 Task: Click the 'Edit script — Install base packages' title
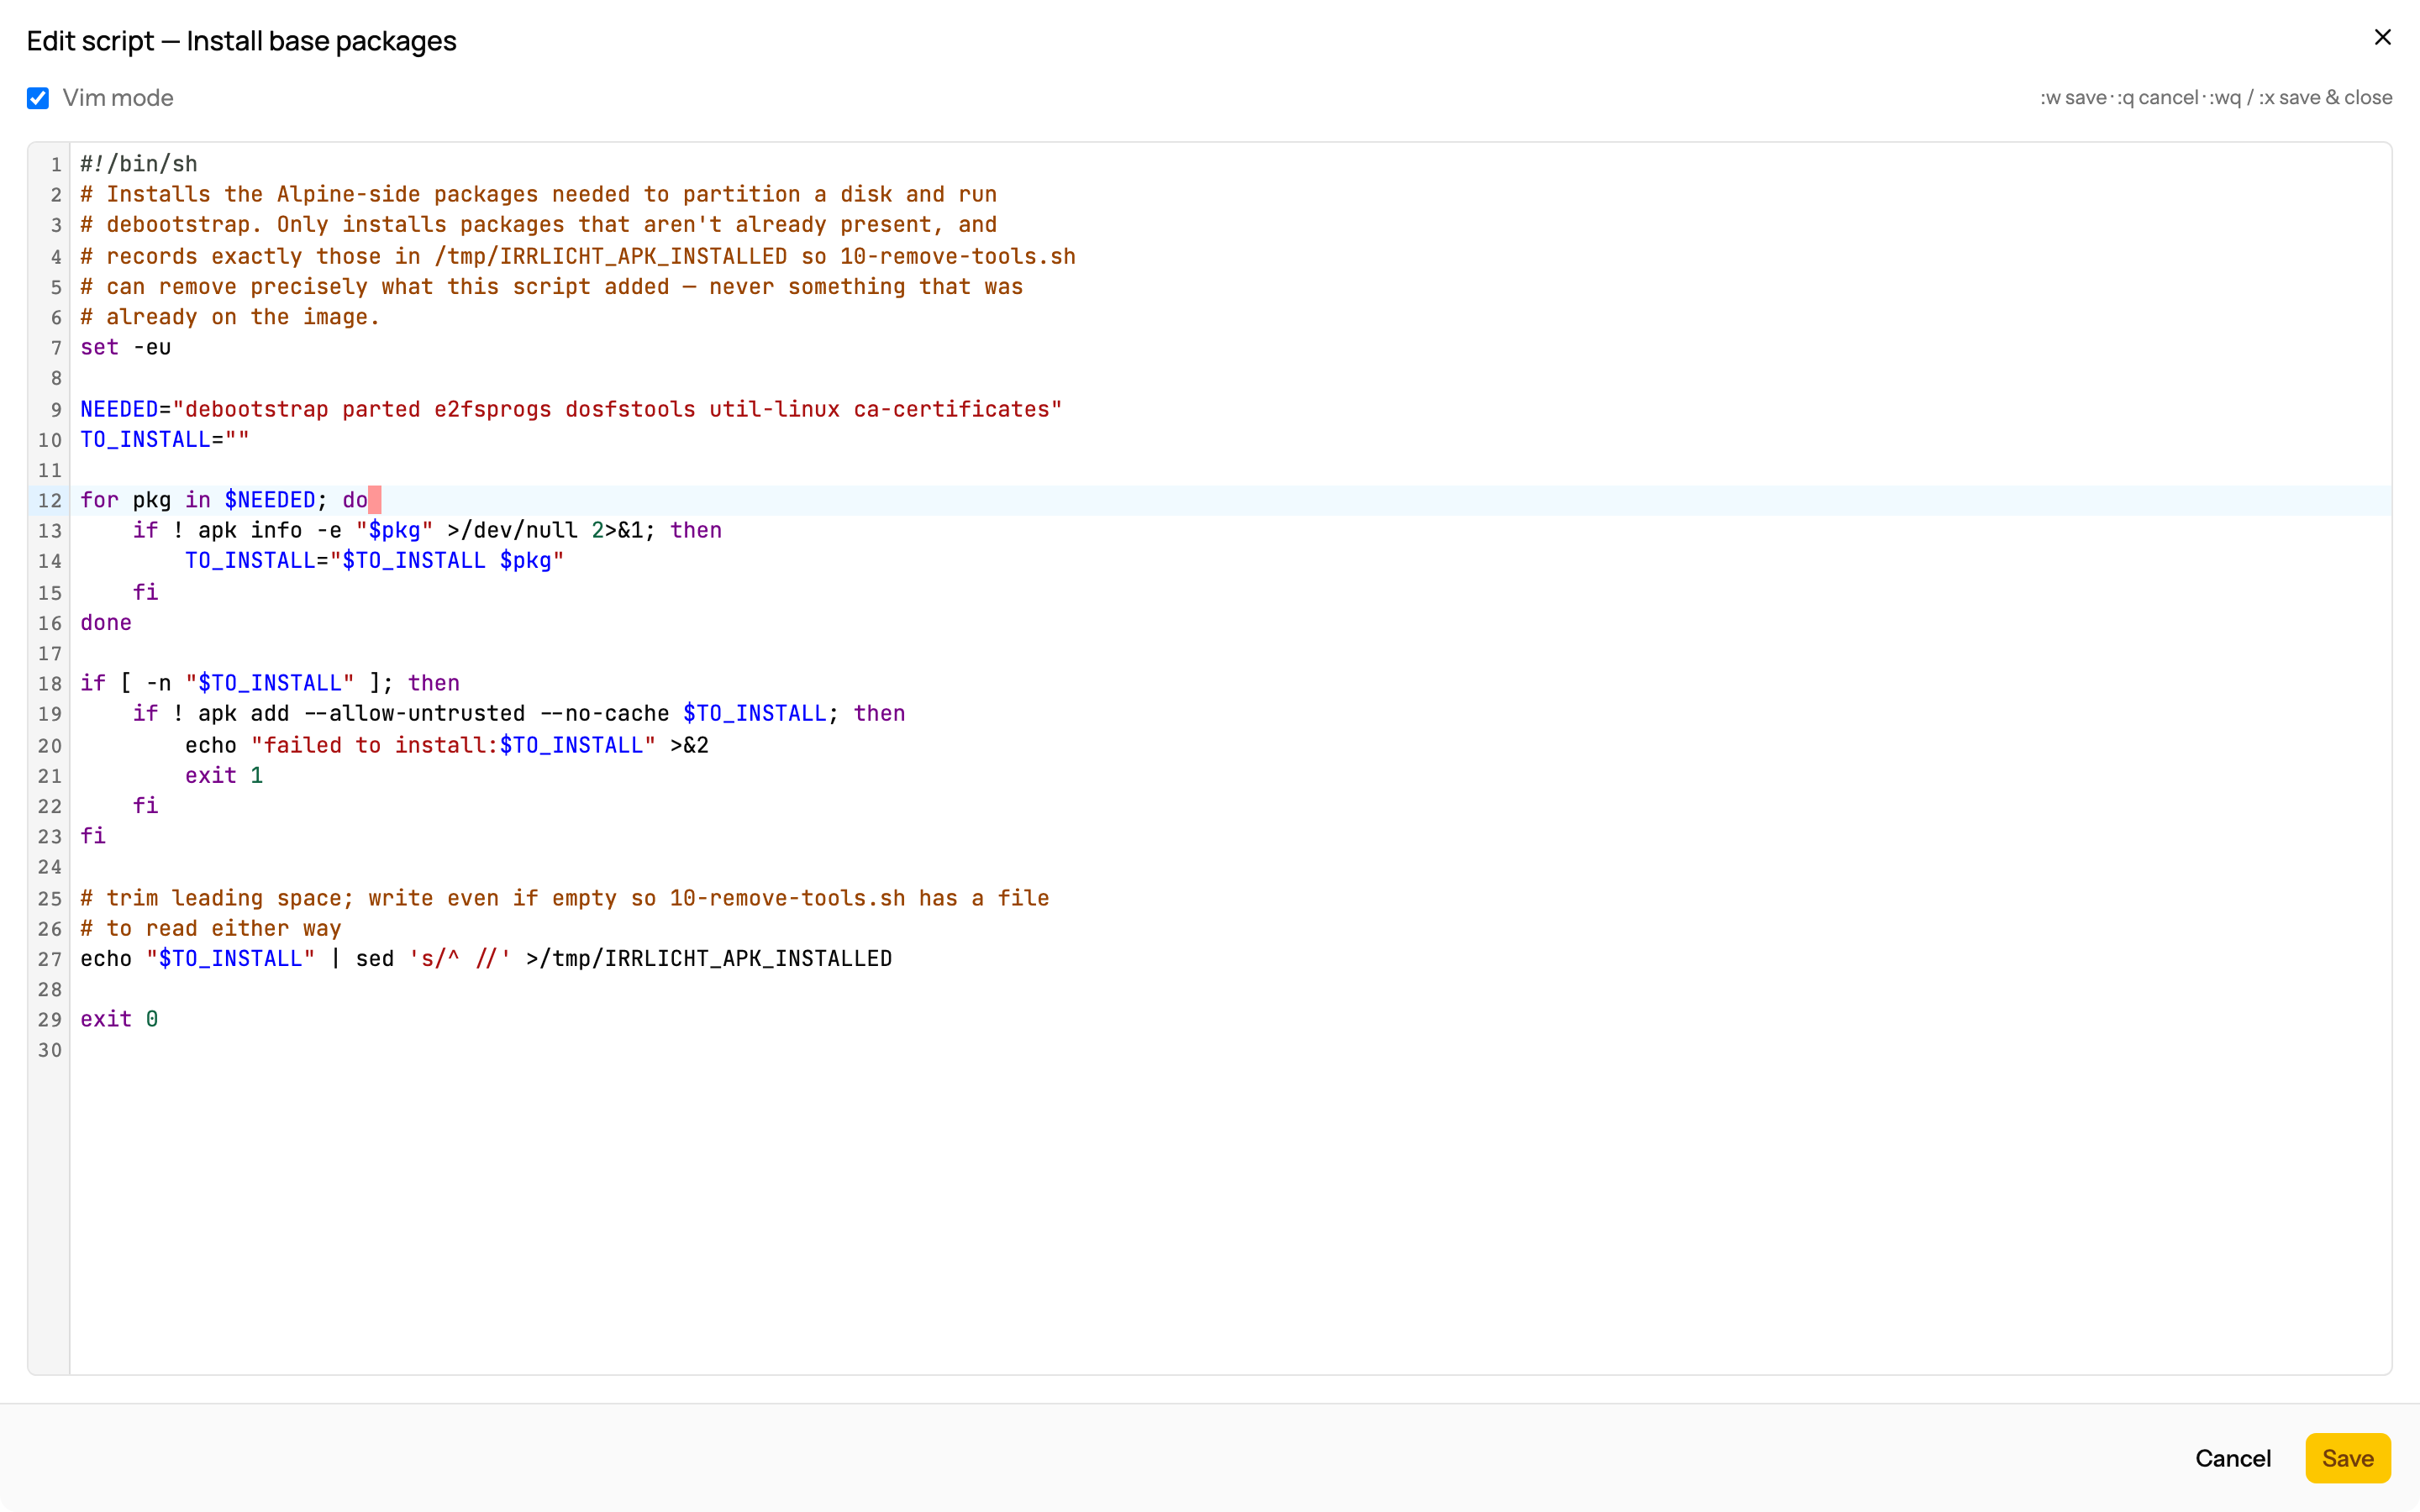tap(242, 41)
